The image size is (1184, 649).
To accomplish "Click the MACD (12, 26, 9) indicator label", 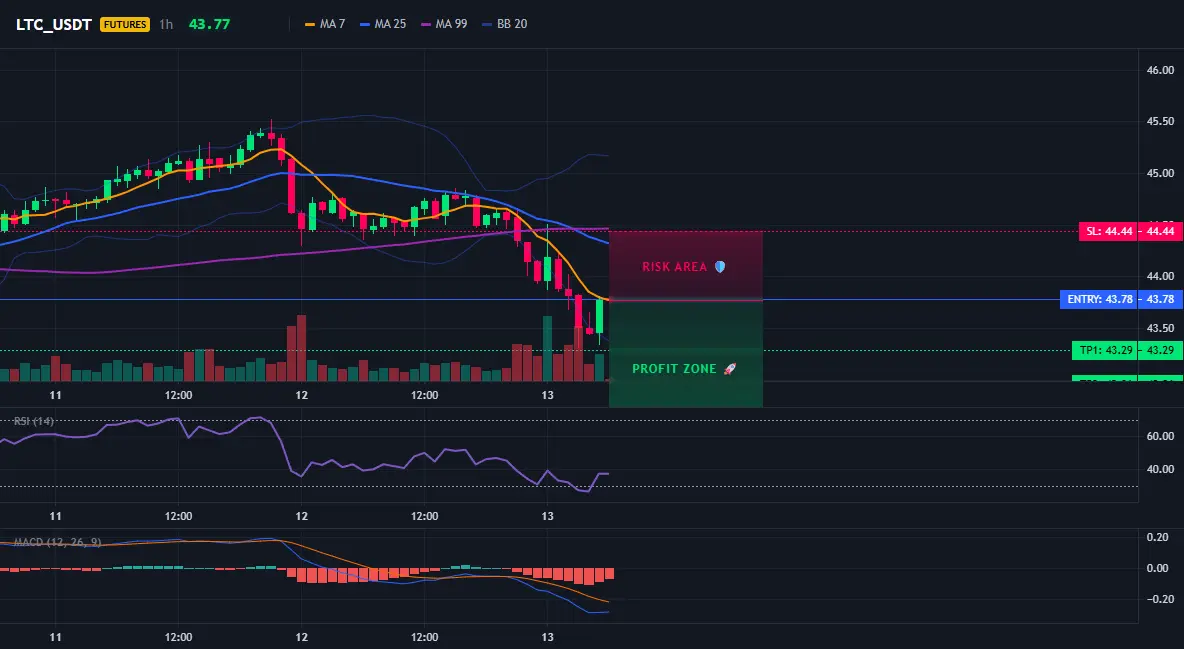I will [57, 542].
